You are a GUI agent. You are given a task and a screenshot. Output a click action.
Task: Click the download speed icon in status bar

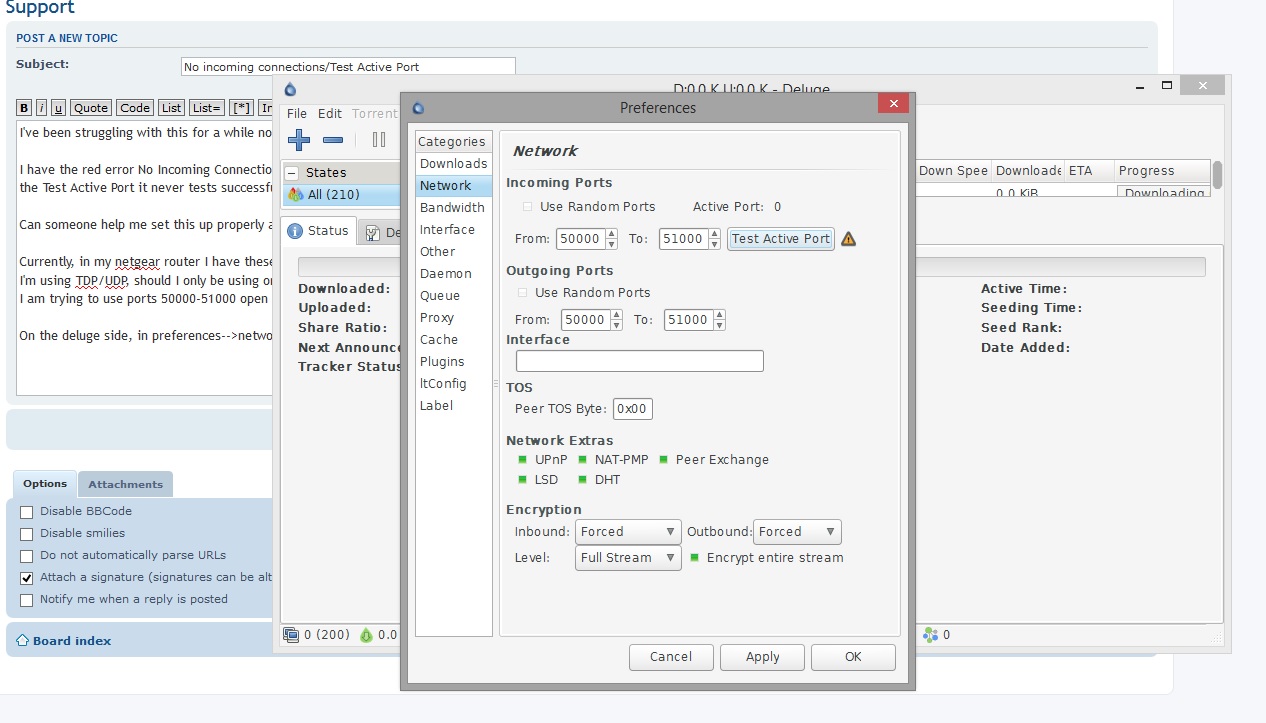[366, 634]
